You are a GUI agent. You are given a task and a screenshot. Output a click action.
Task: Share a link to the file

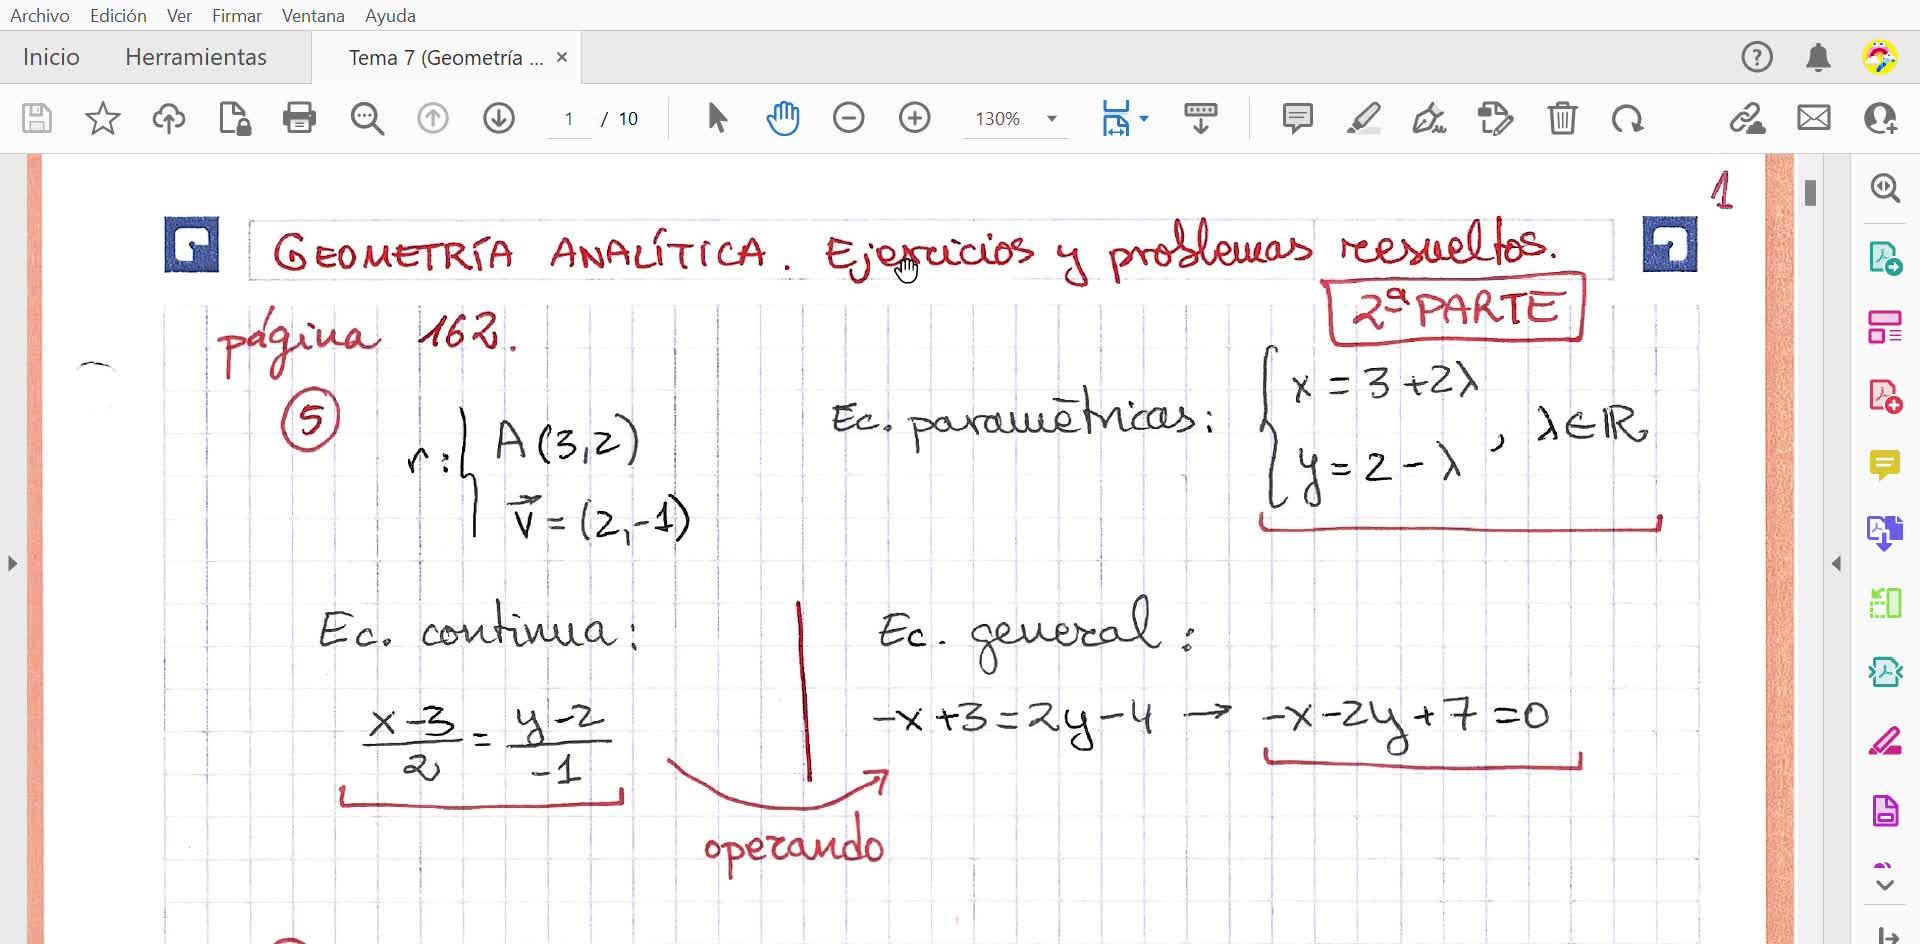point(1747,118)
